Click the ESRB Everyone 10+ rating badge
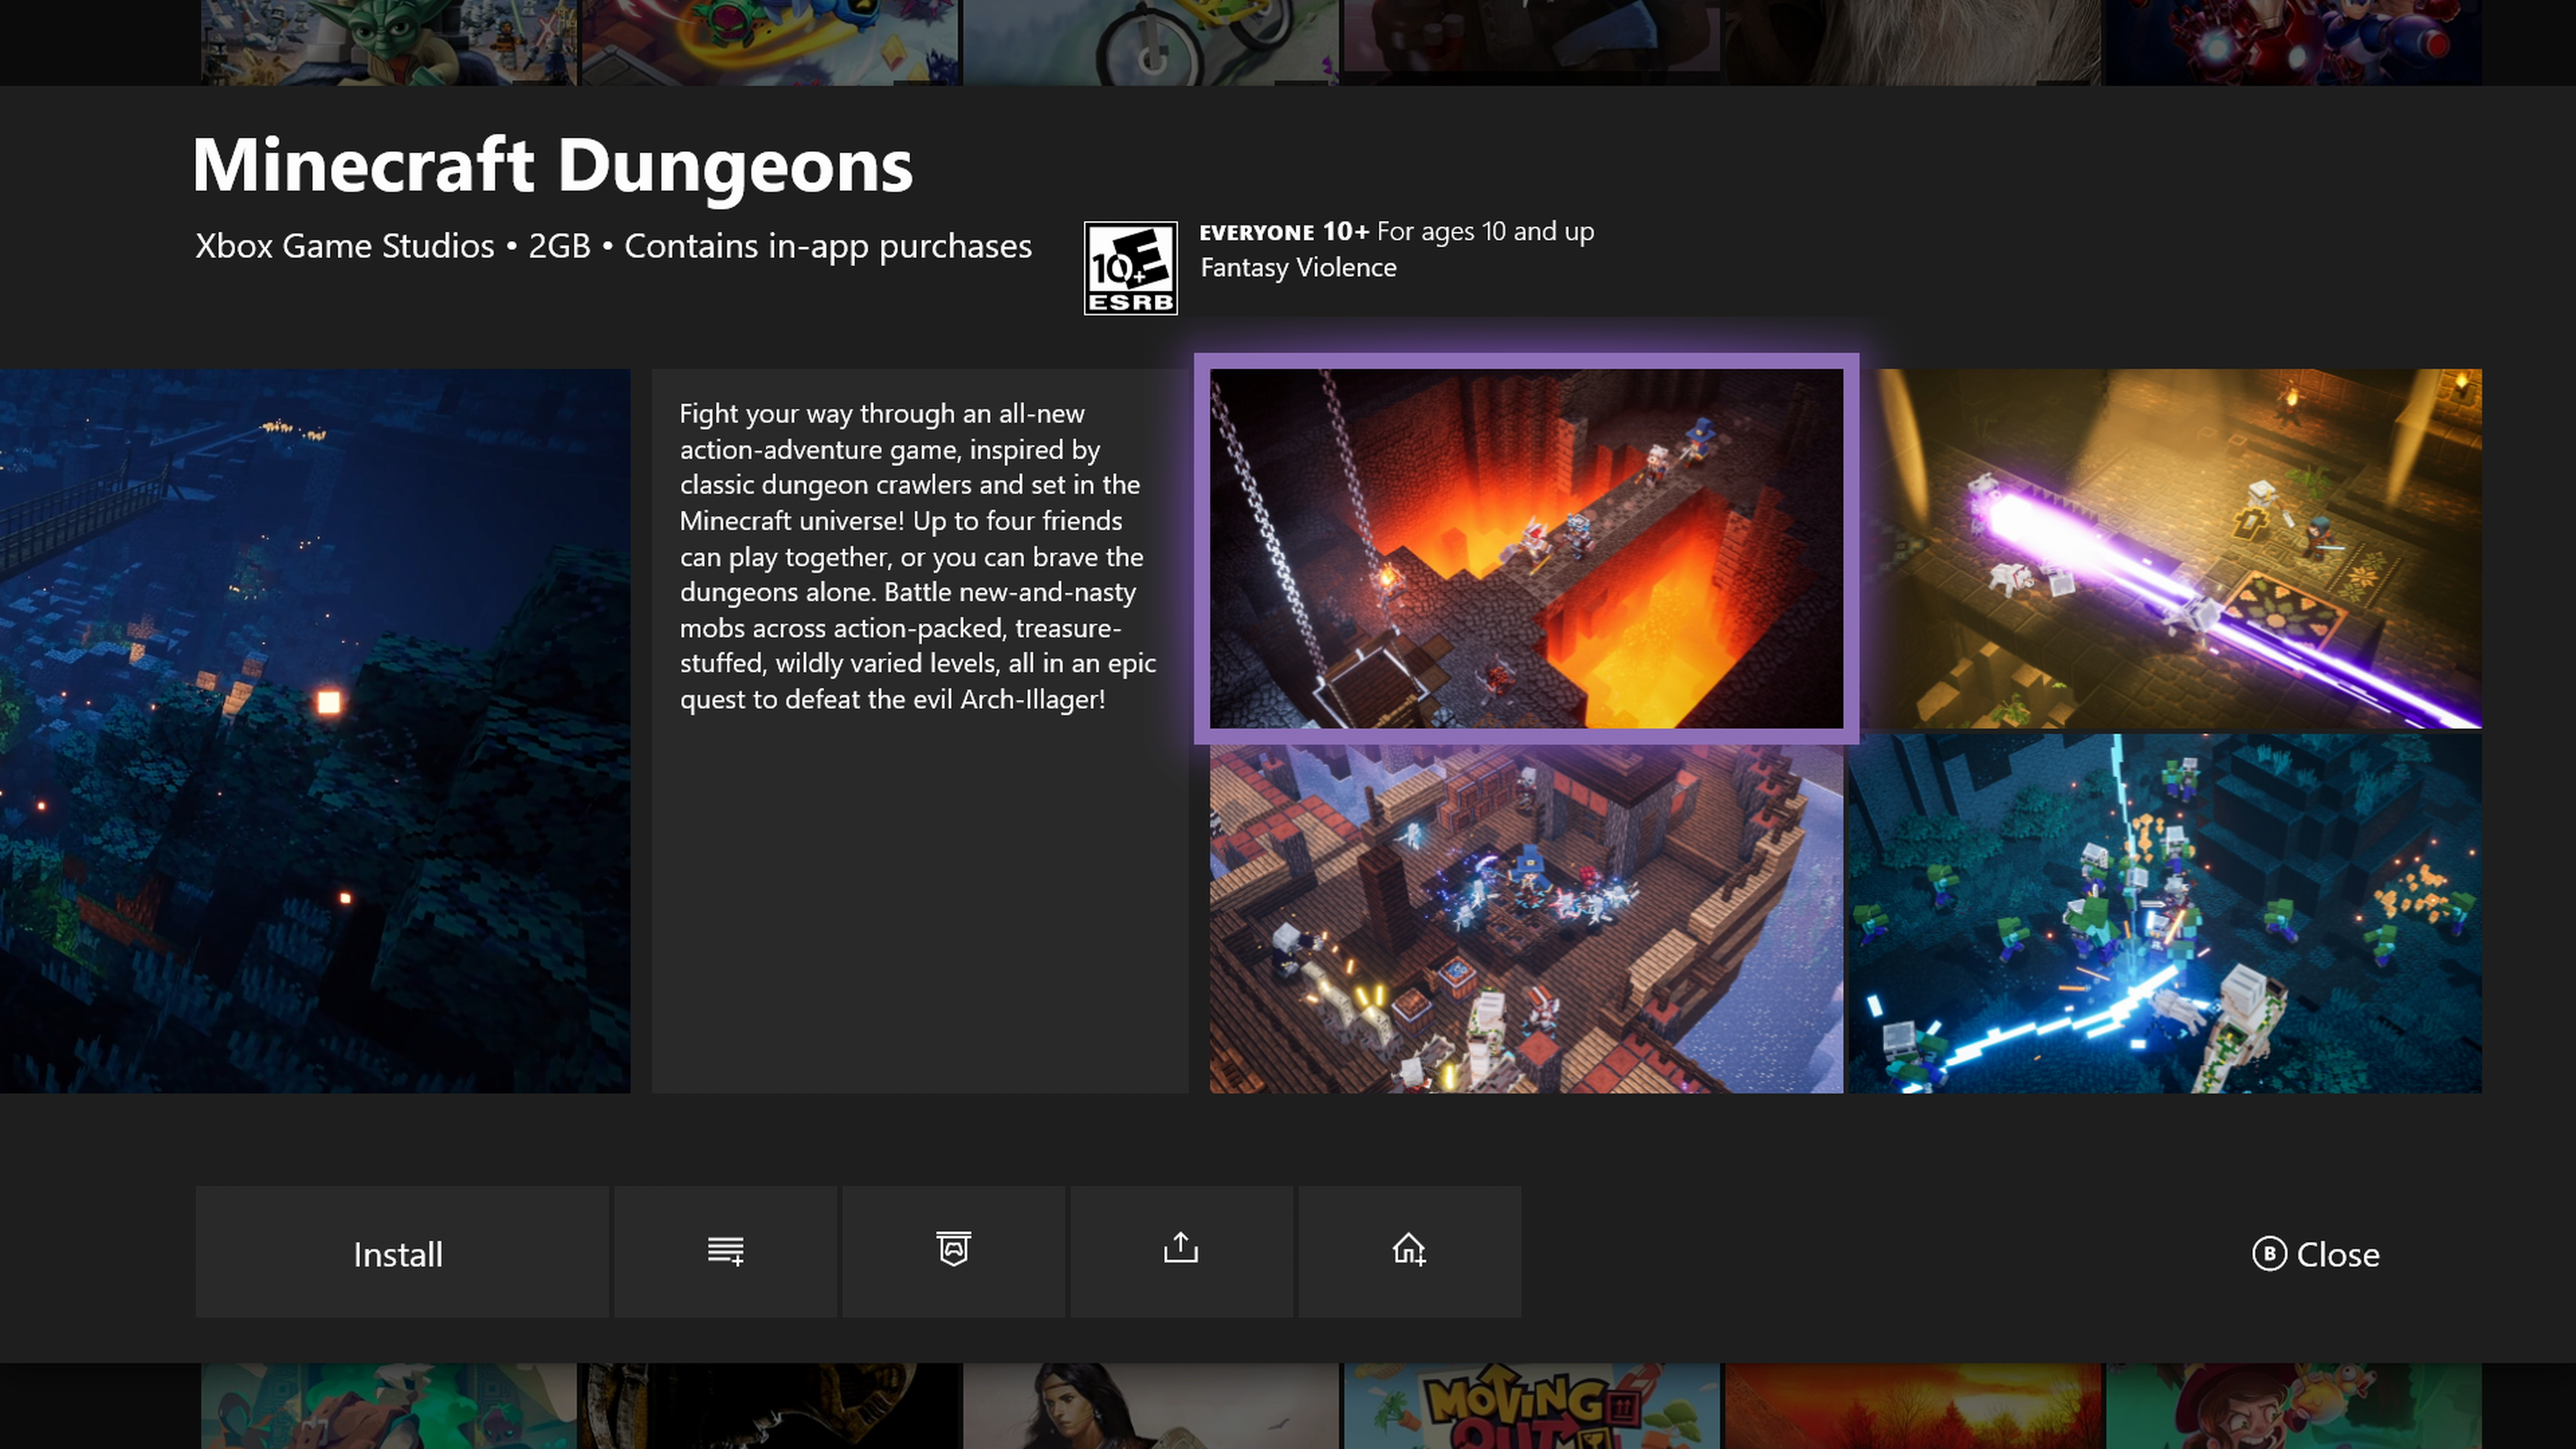Viewport: 2576px width, 1449px height. pyautogui.click(x=1130, y=268)
